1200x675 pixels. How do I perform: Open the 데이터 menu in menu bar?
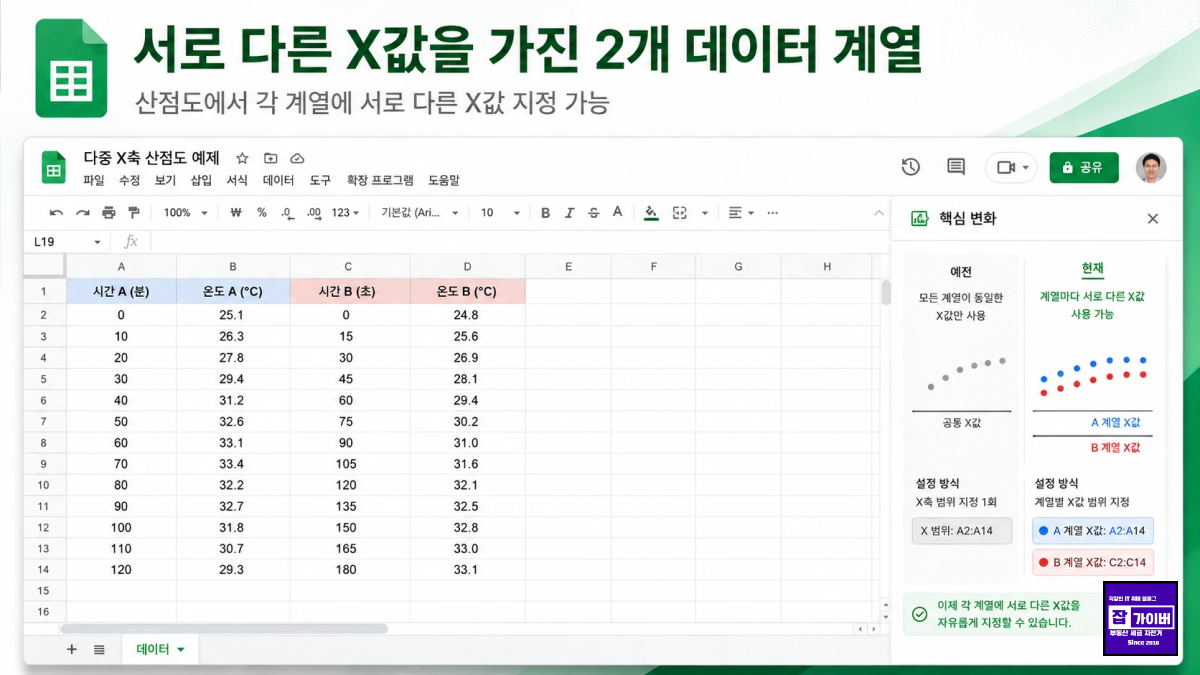(x=278, y=181)
